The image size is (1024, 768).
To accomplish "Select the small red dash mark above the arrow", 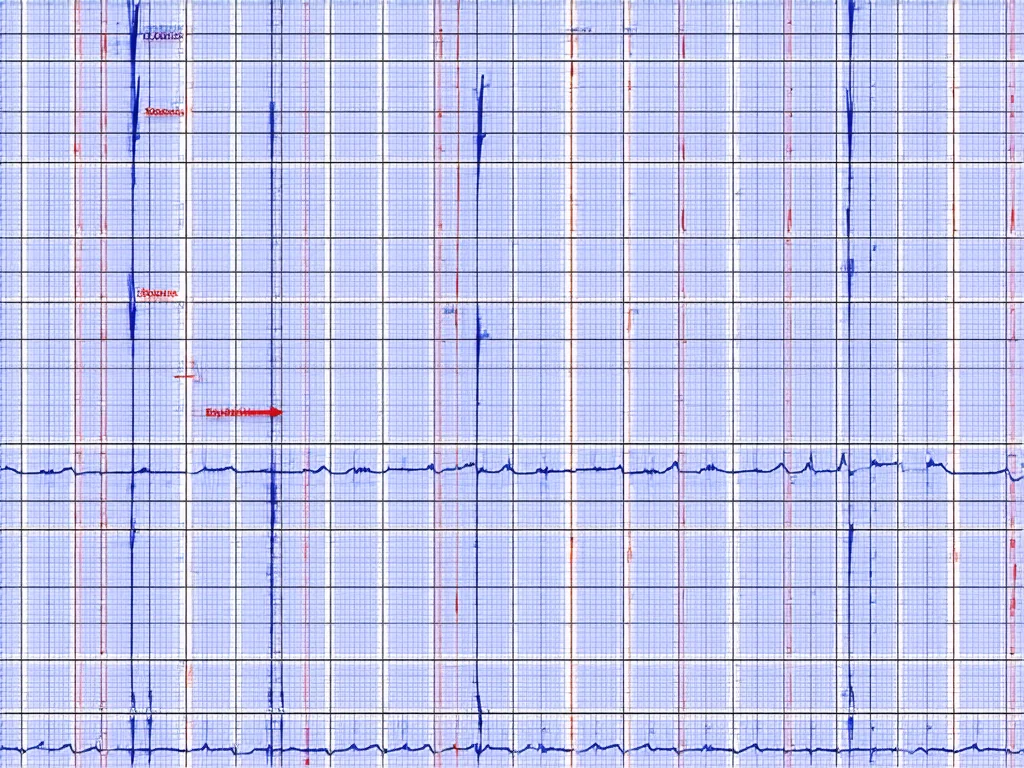I will [x=186, y=376].
